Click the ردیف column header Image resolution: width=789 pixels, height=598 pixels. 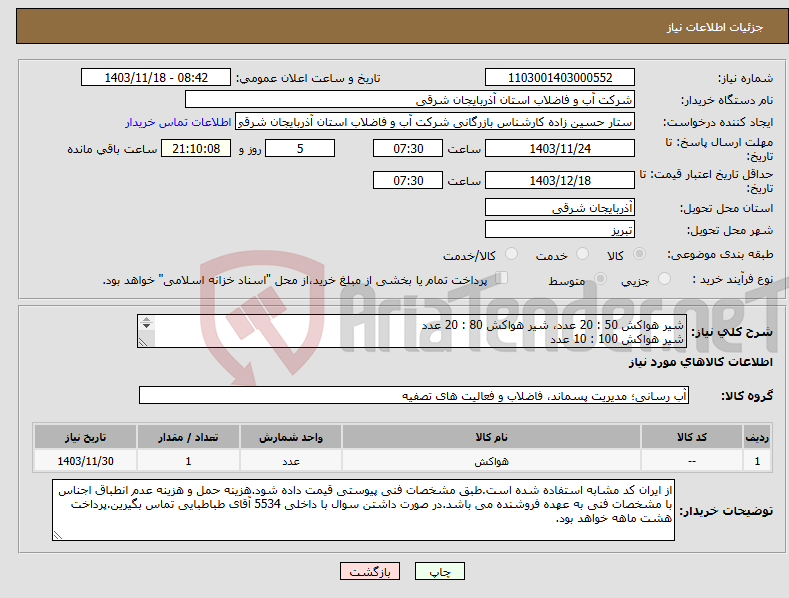click(x=757, y=437)
